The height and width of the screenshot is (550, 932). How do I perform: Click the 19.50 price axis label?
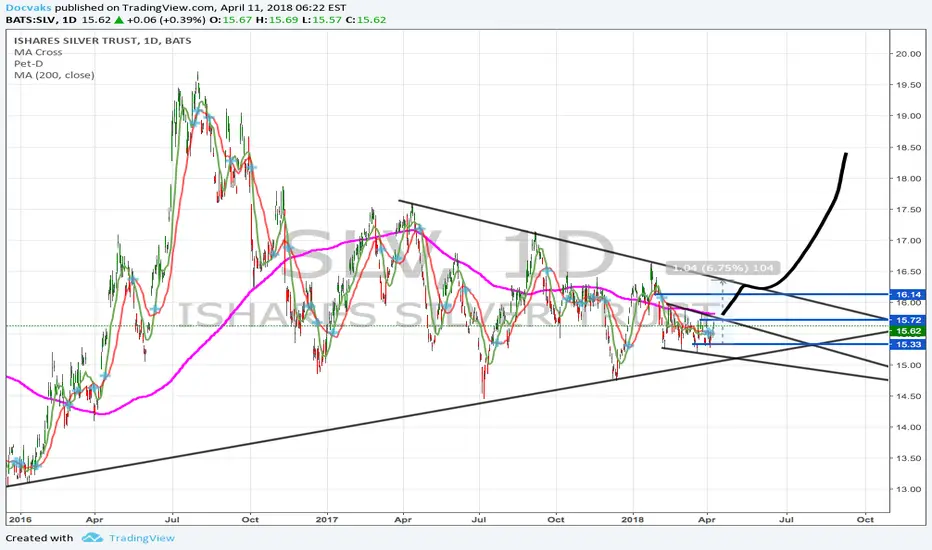coord(908,85)
